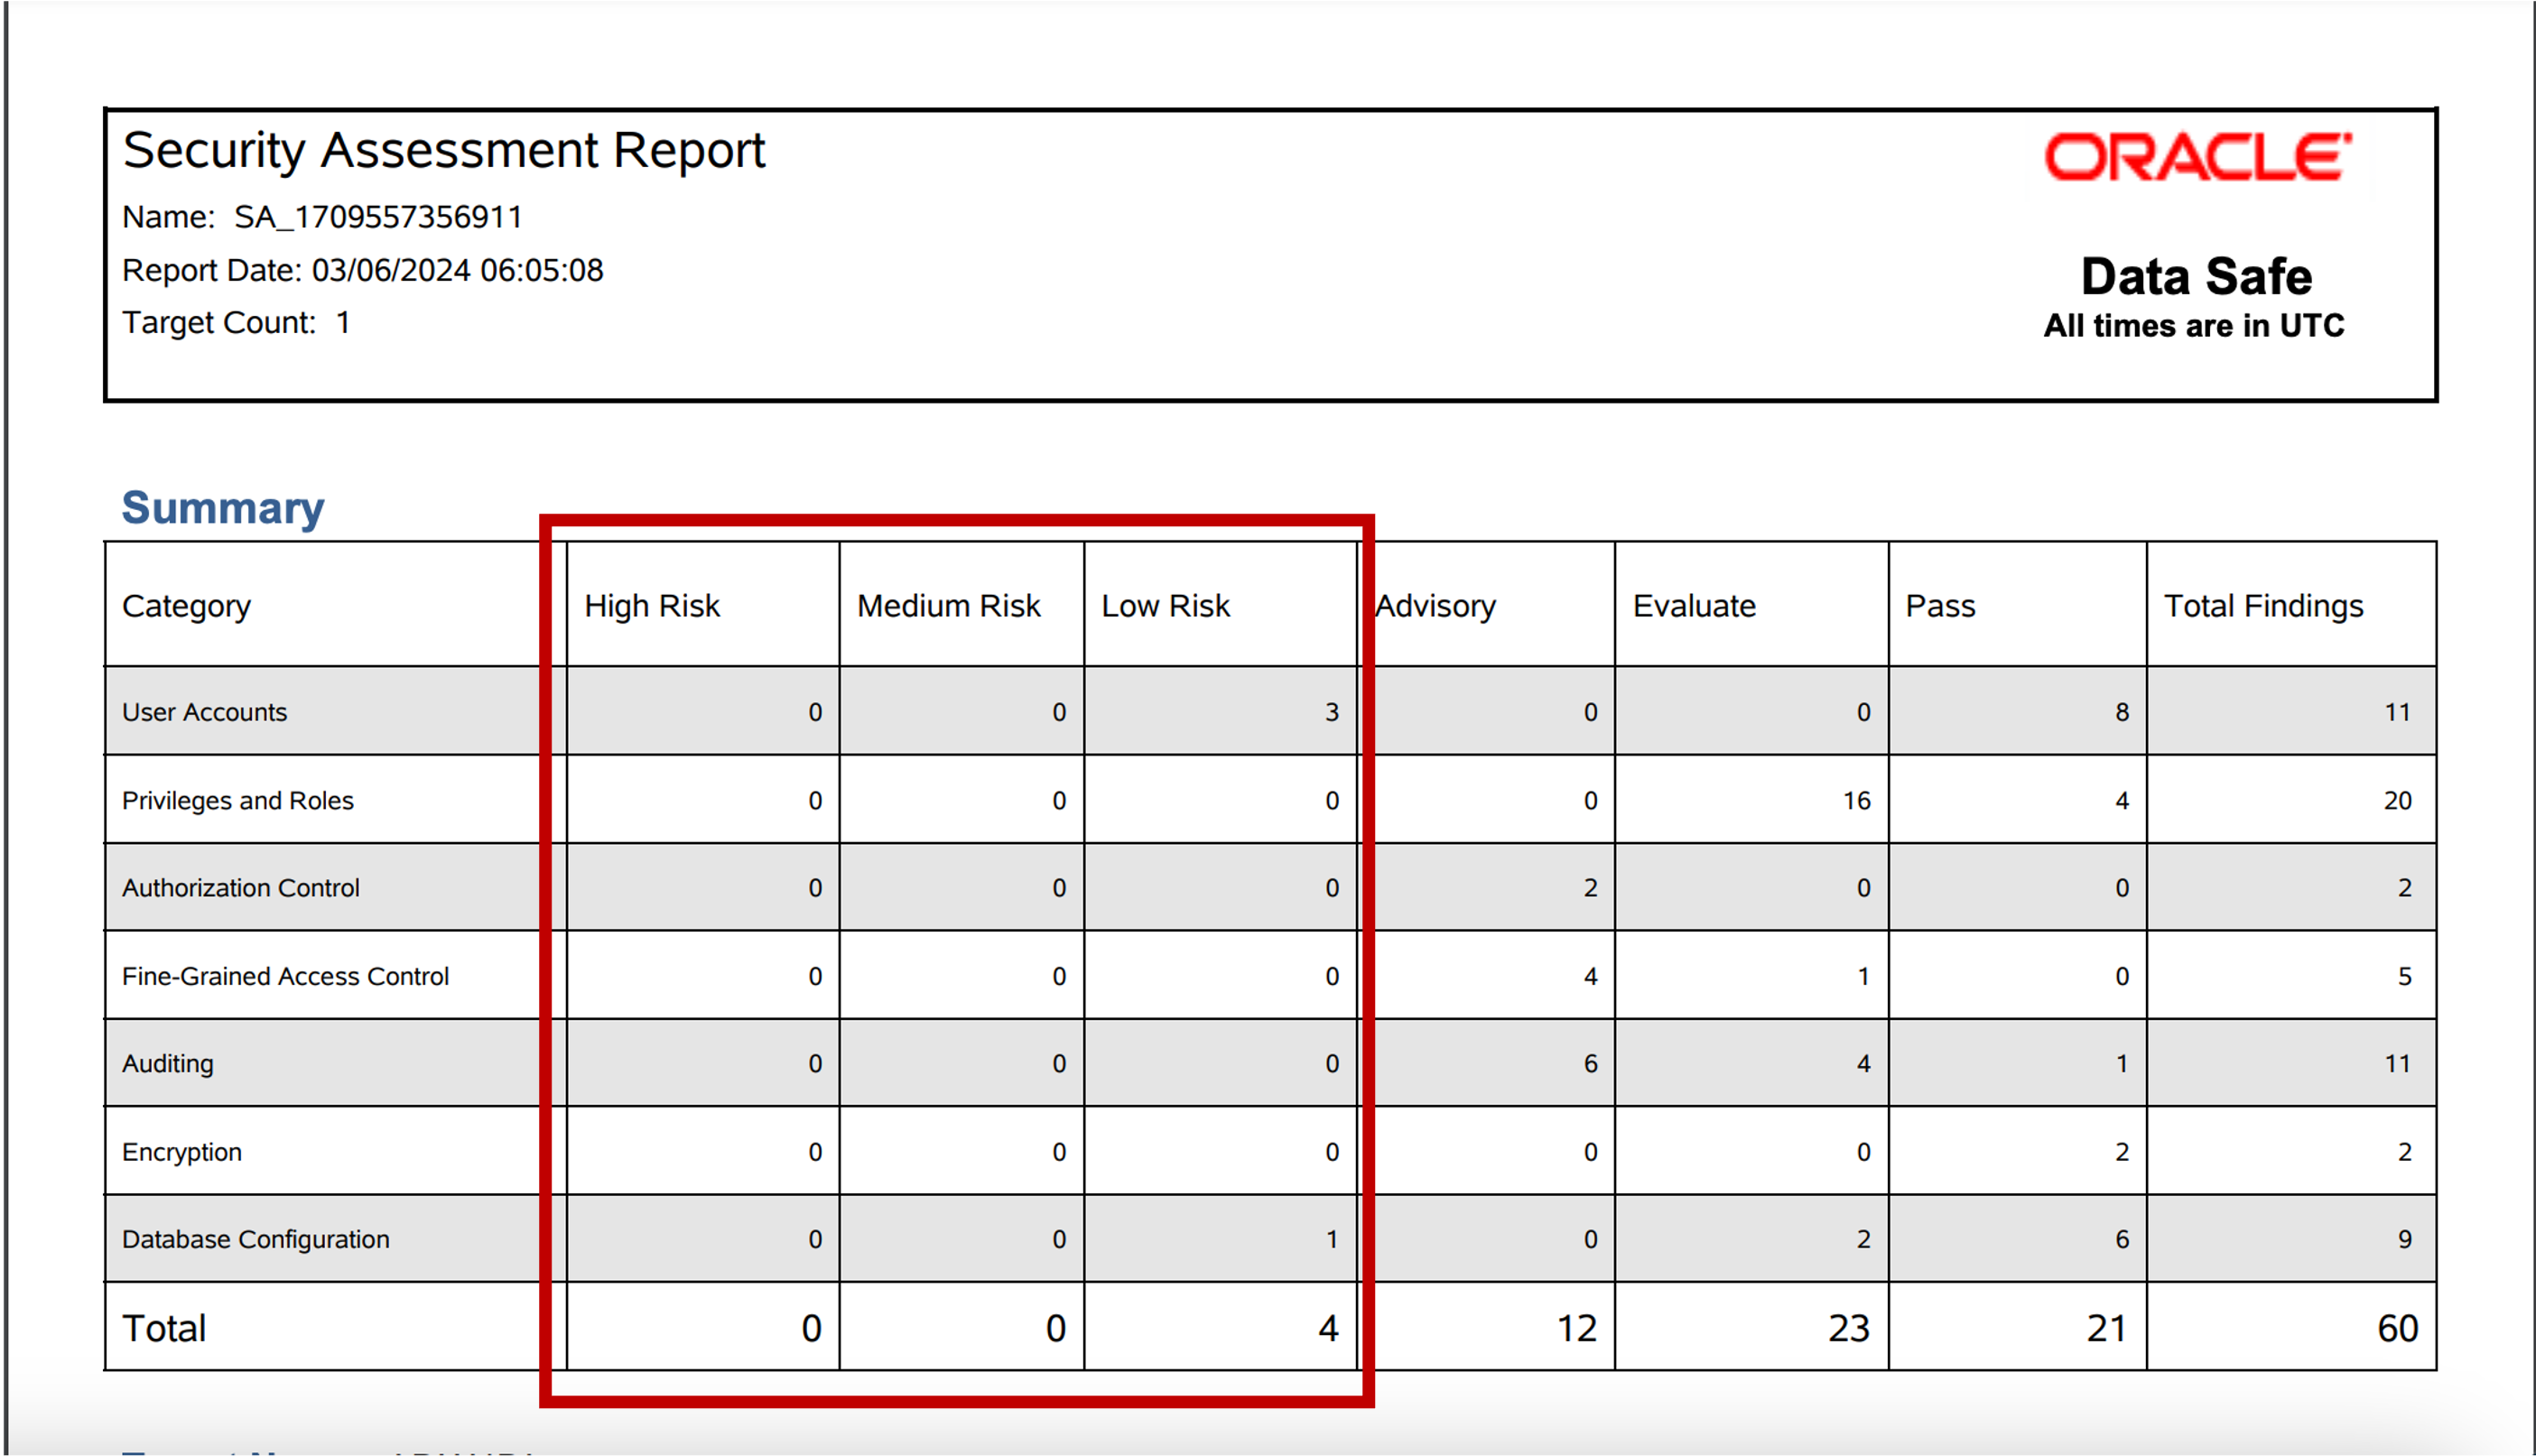The height and width of the screenshot is (1456, 2536).
Task: Select Encryption Pass value 2
Action: coord(2122,1152)
